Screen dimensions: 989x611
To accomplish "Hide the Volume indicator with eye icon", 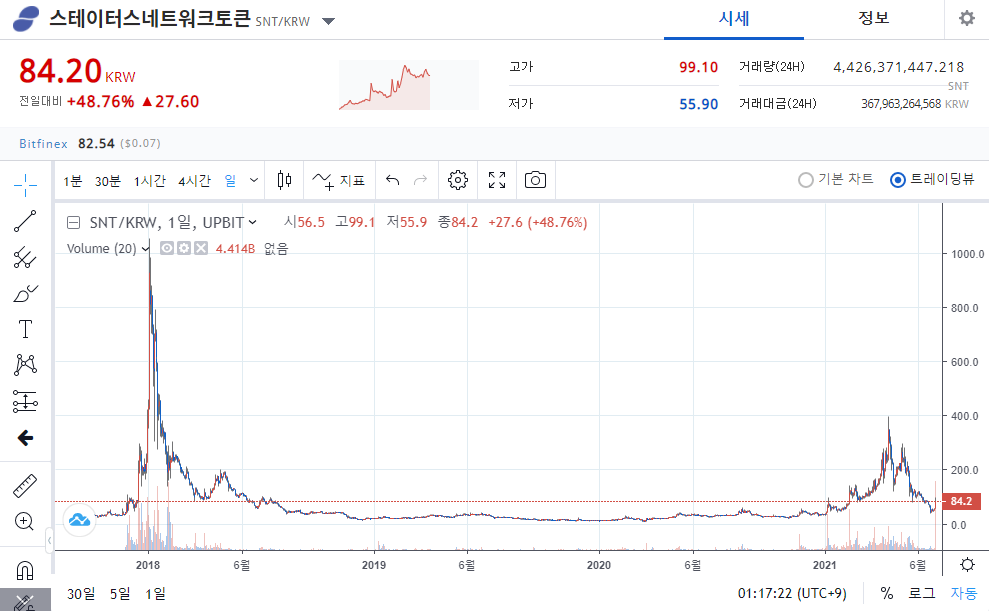I will click(x=167, y=248).
